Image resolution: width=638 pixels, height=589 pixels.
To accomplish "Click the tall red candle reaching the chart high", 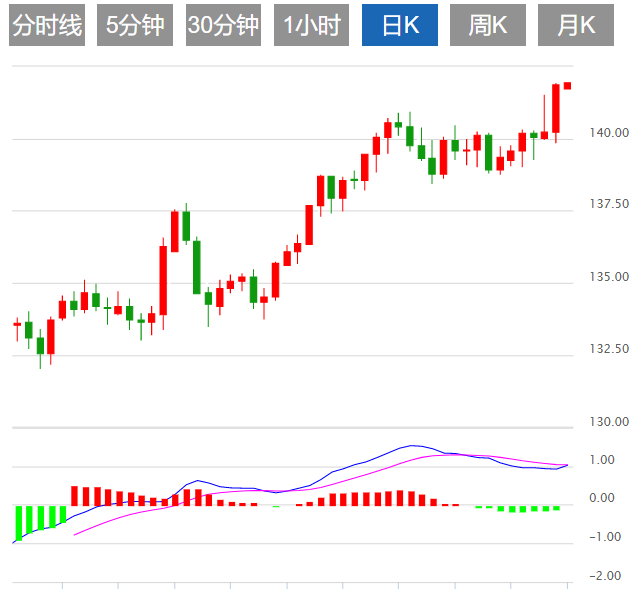I will (556, 108).
